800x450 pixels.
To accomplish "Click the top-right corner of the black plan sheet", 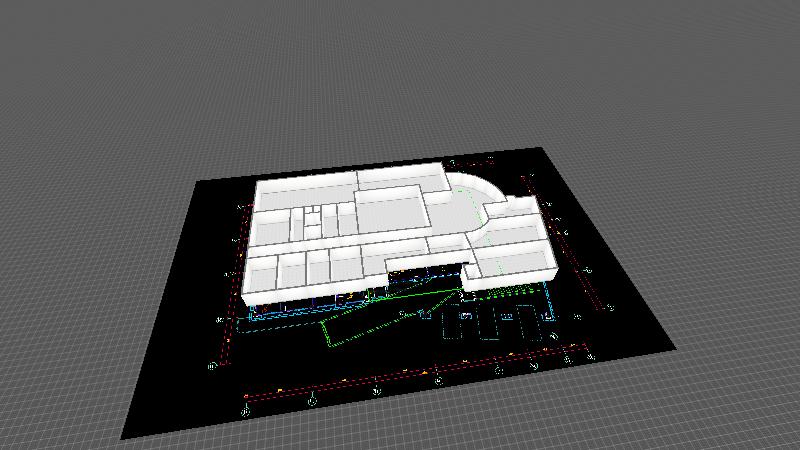I will pos(543,149).
